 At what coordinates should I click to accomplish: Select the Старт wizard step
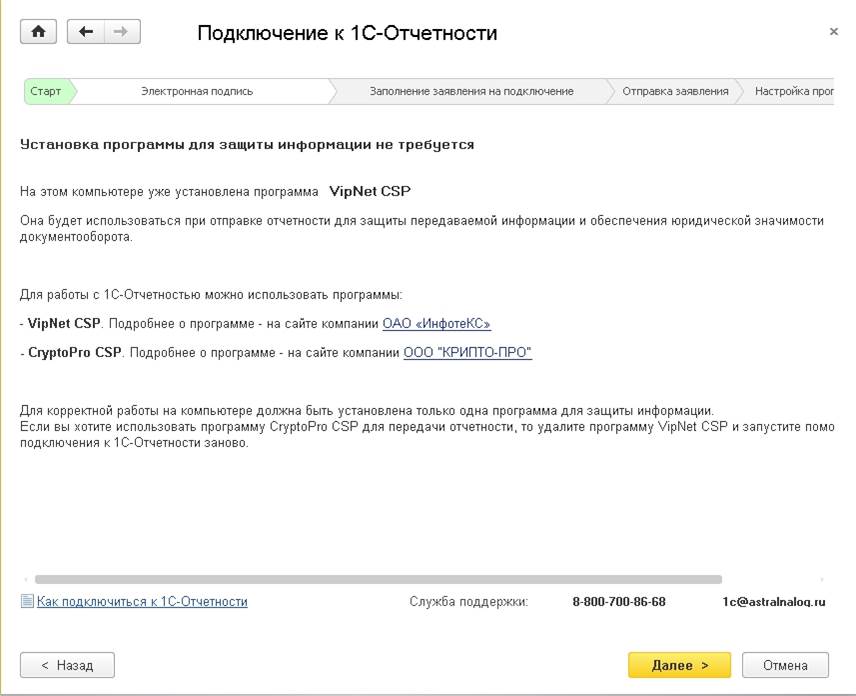(x=46, y=91)
